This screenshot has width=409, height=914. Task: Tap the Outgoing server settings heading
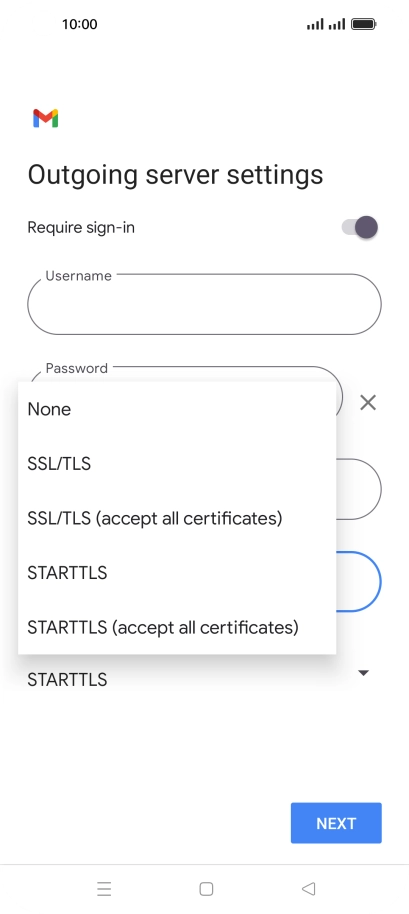(x=175, y=175)
